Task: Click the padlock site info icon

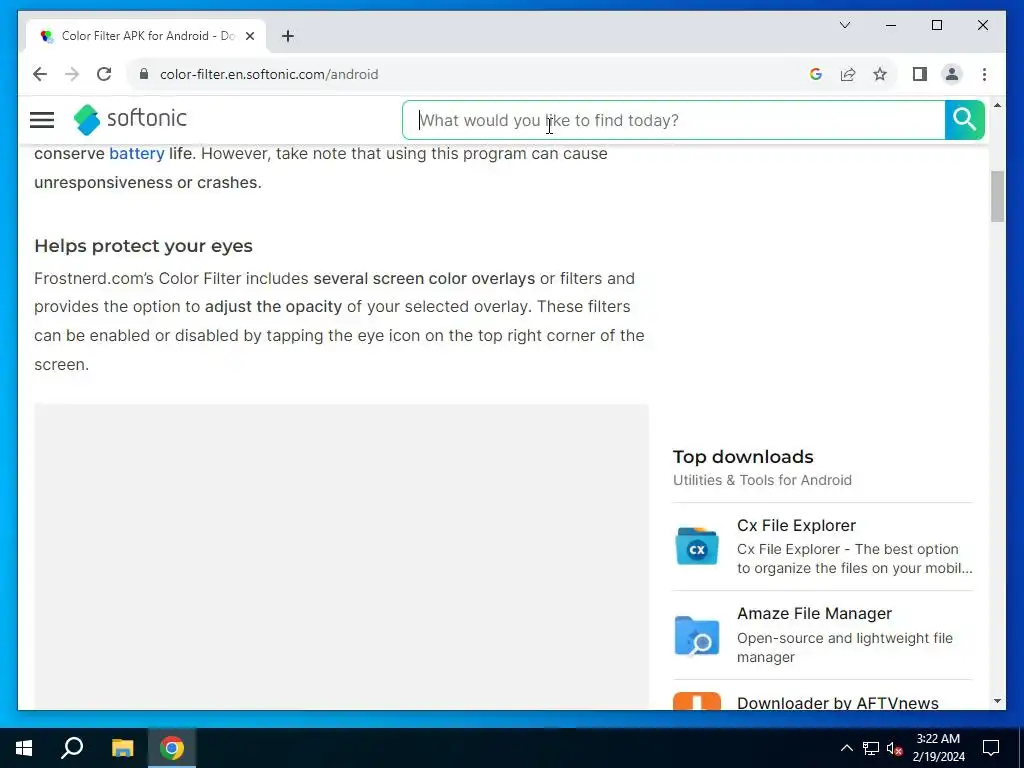Action: (144, 74)
